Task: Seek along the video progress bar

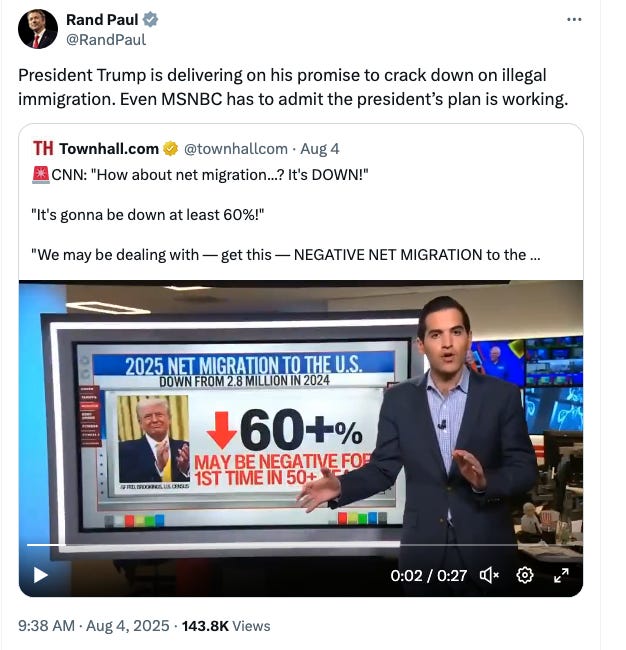Action: click(x=301, y=545)
